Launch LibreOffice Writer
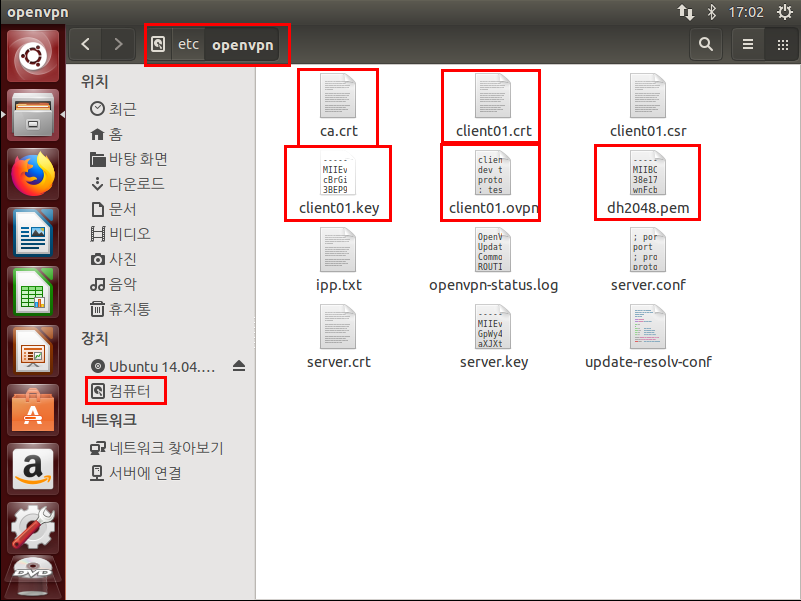This screenshot has height=601, width=801. click(x=33, y=233)
